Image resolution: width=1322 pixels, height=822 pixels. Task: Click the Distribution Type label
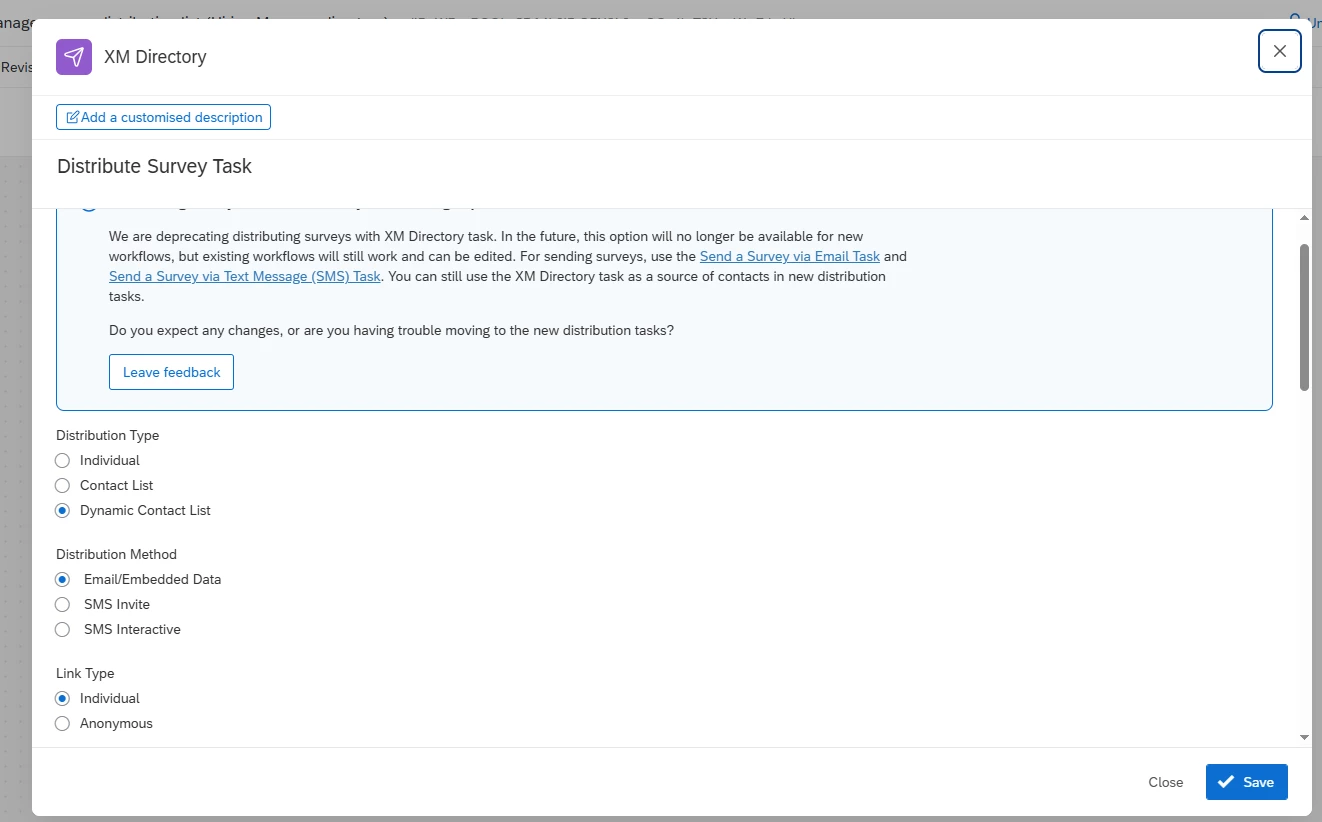pos(107,435)
